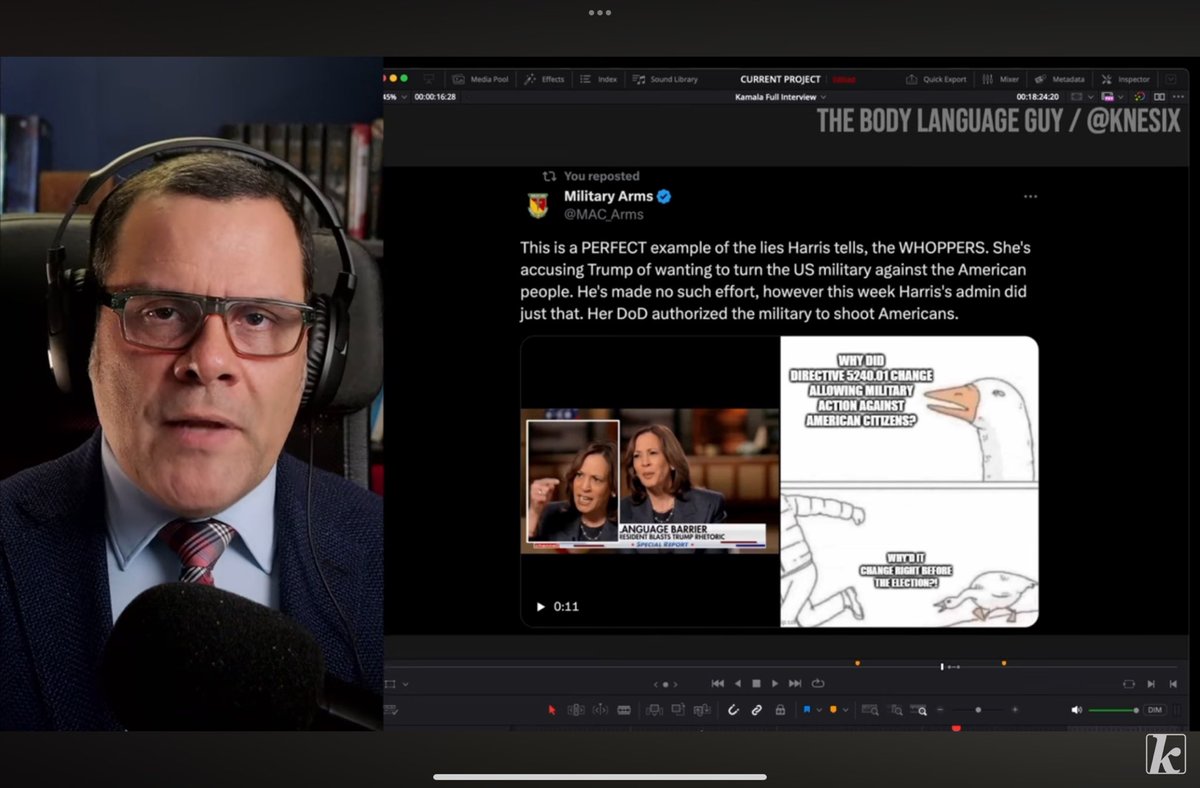
Task: Show the Mixer panel
Action: [x=1001, y=79]
